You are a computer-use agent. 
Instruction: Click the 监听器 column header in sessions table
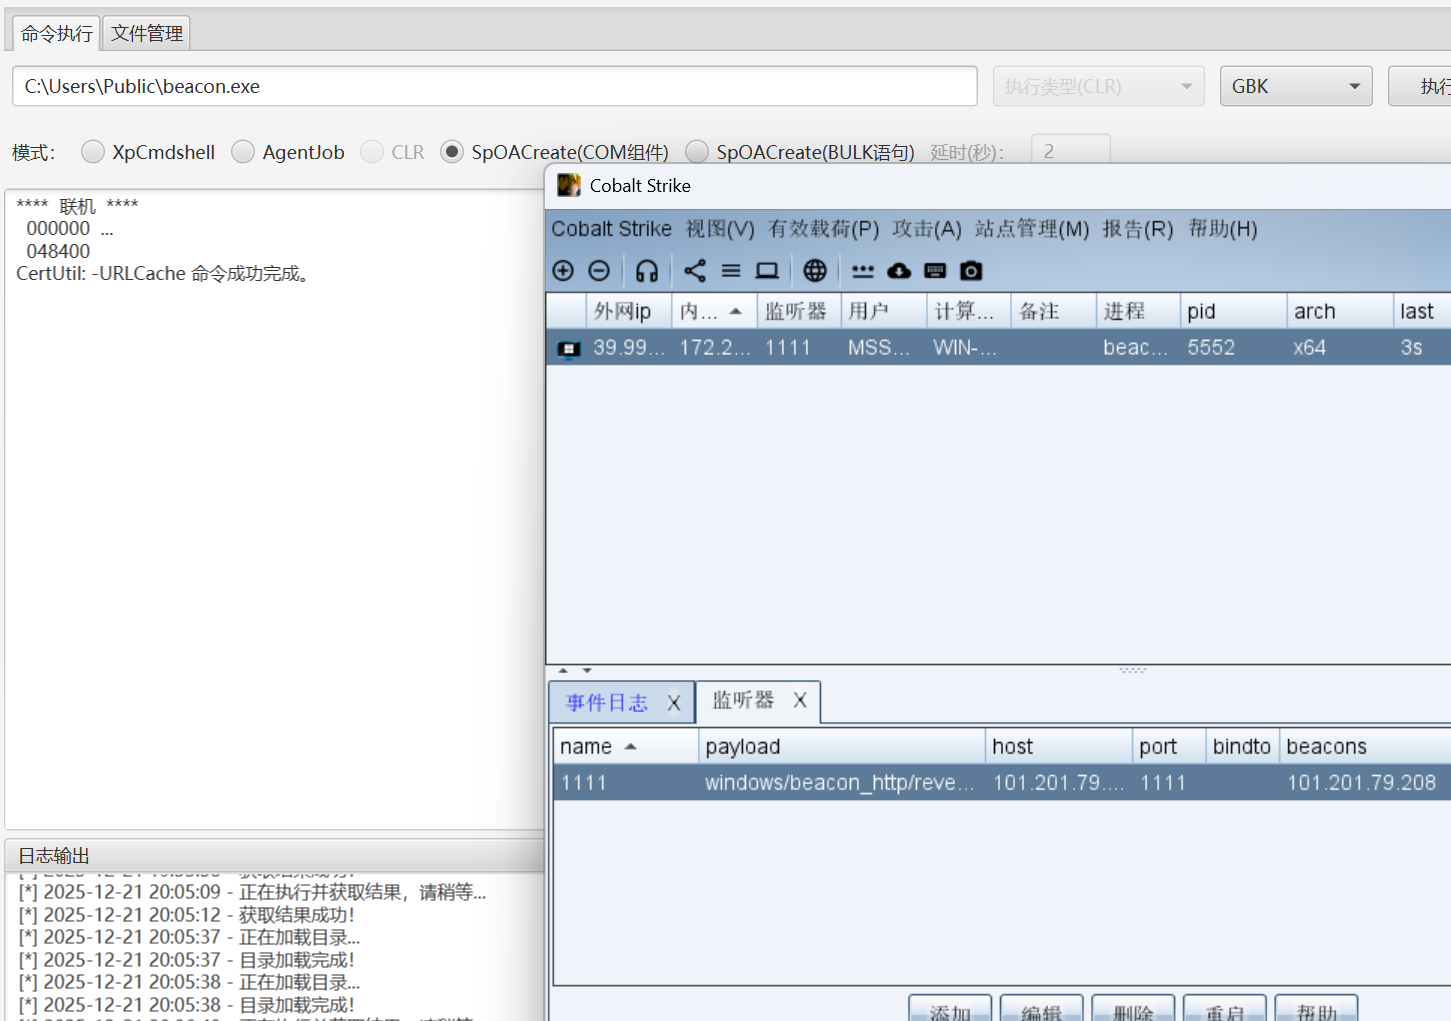(x=799, y=311)
